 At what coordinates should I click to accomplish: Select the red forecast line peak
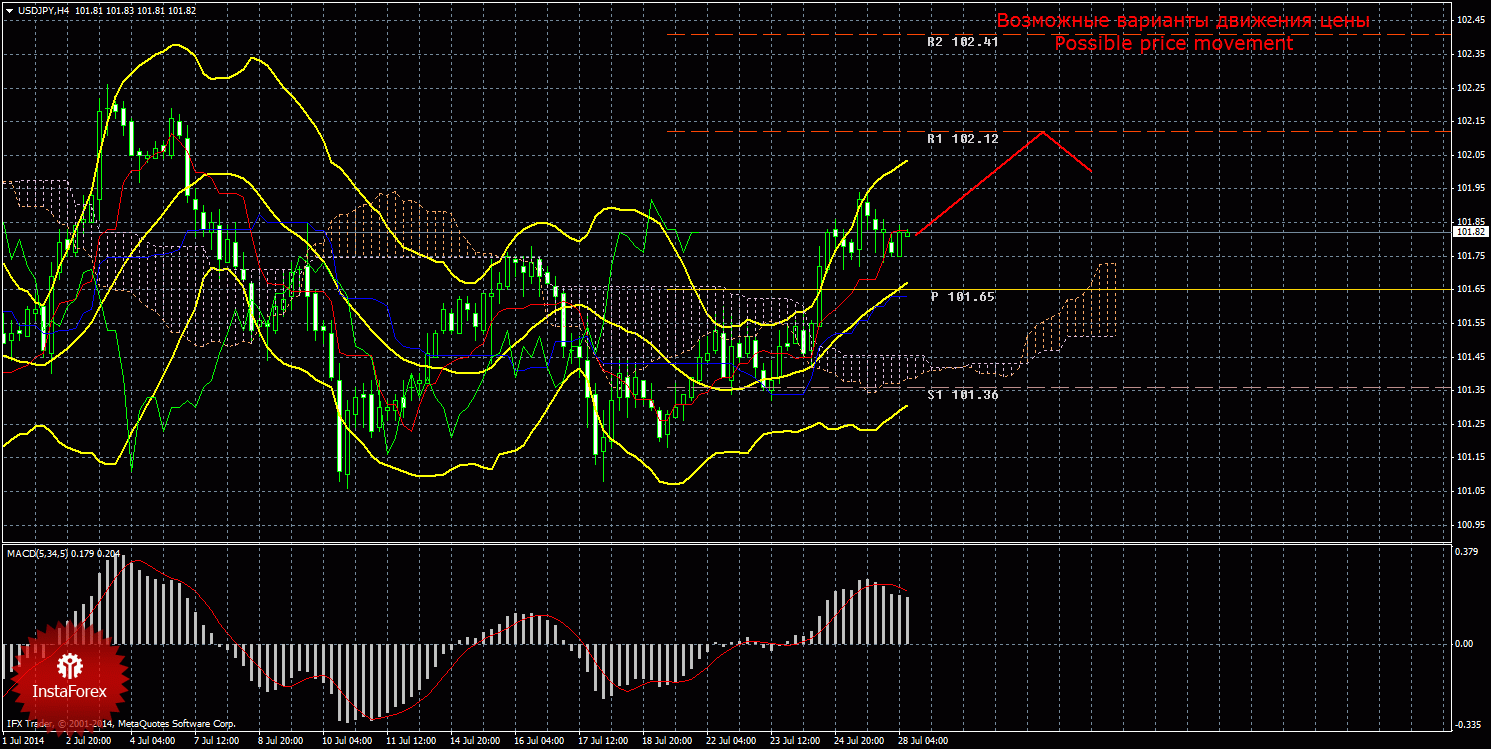coord(1043,132)
